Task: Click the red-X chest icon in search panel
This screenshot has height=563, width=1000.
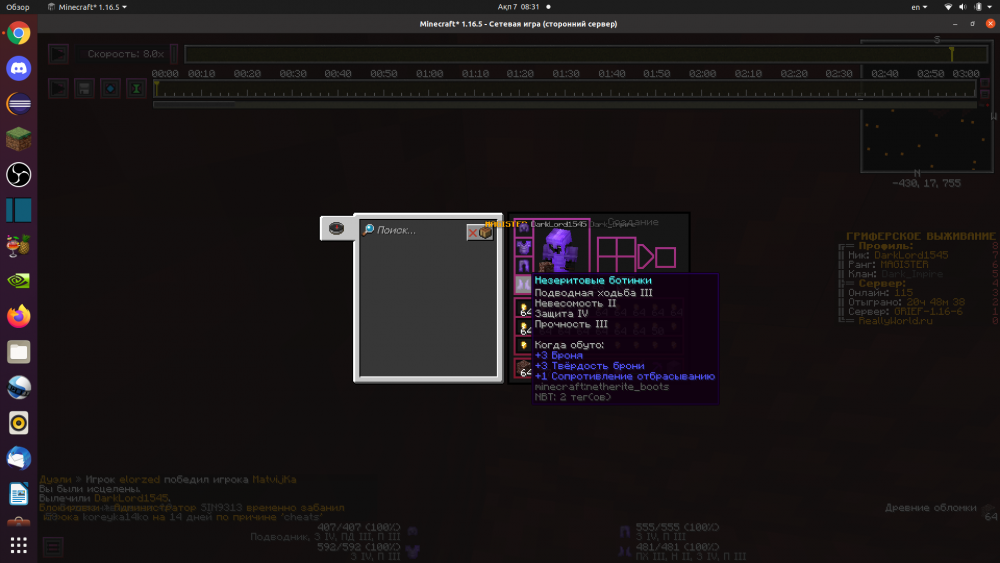Action: pyautogui.click(x=480, y=233)
